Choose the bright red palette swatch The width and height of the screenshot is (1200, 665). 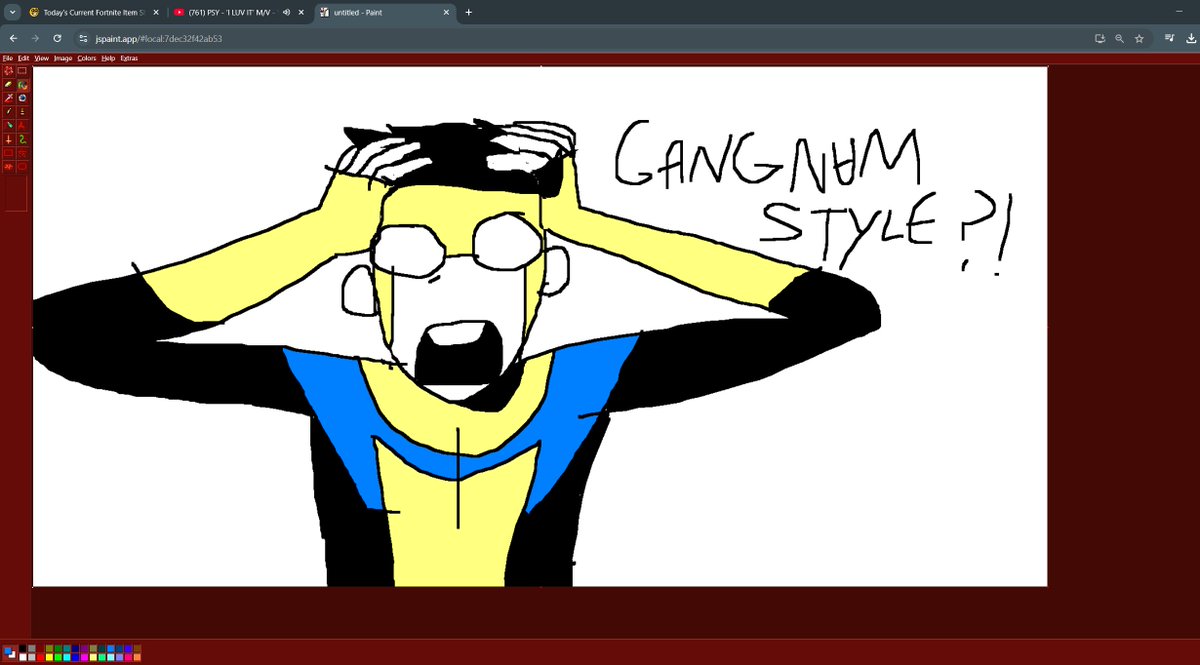[x=40, y=657]
